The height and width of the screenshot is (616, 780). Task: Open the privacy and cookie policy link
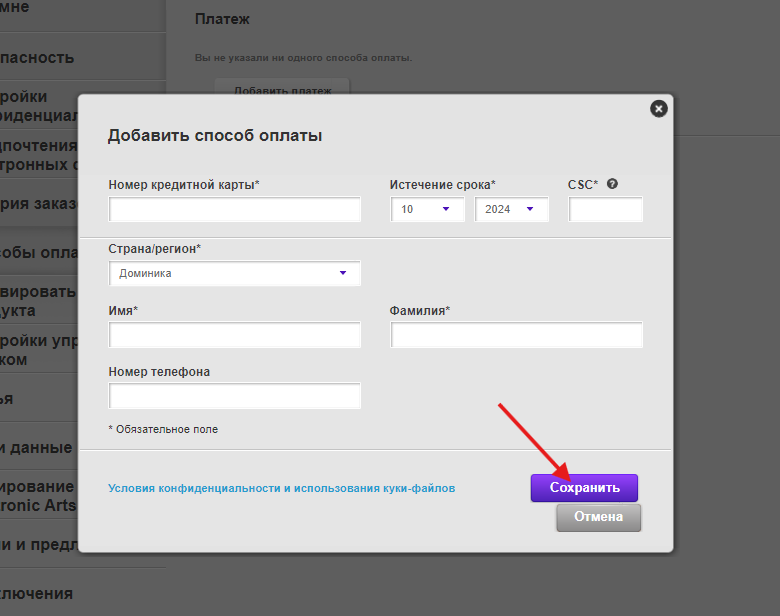point(281,488)
